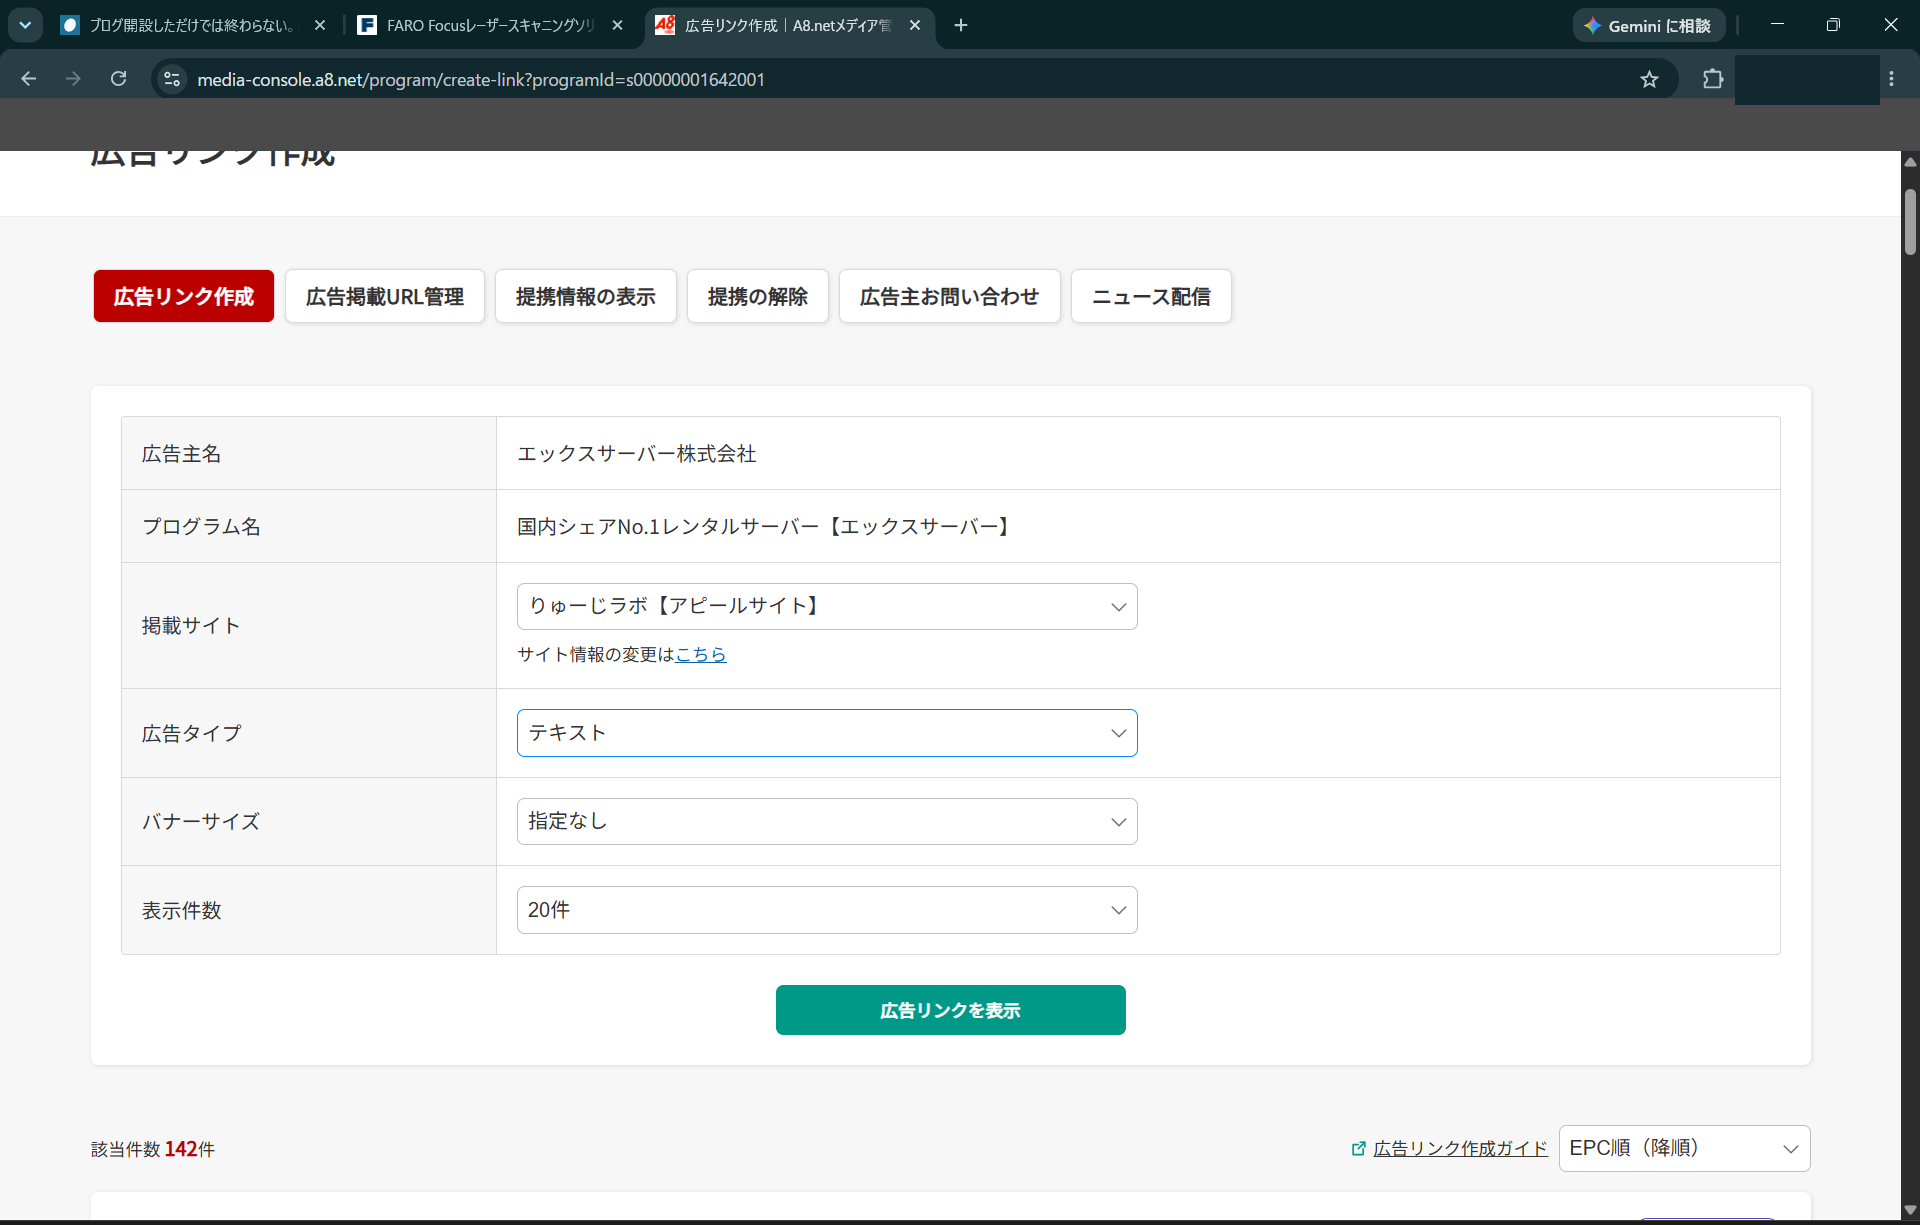Open the 提携情報の表示 tab
1920x1225 pixels.
586,296
